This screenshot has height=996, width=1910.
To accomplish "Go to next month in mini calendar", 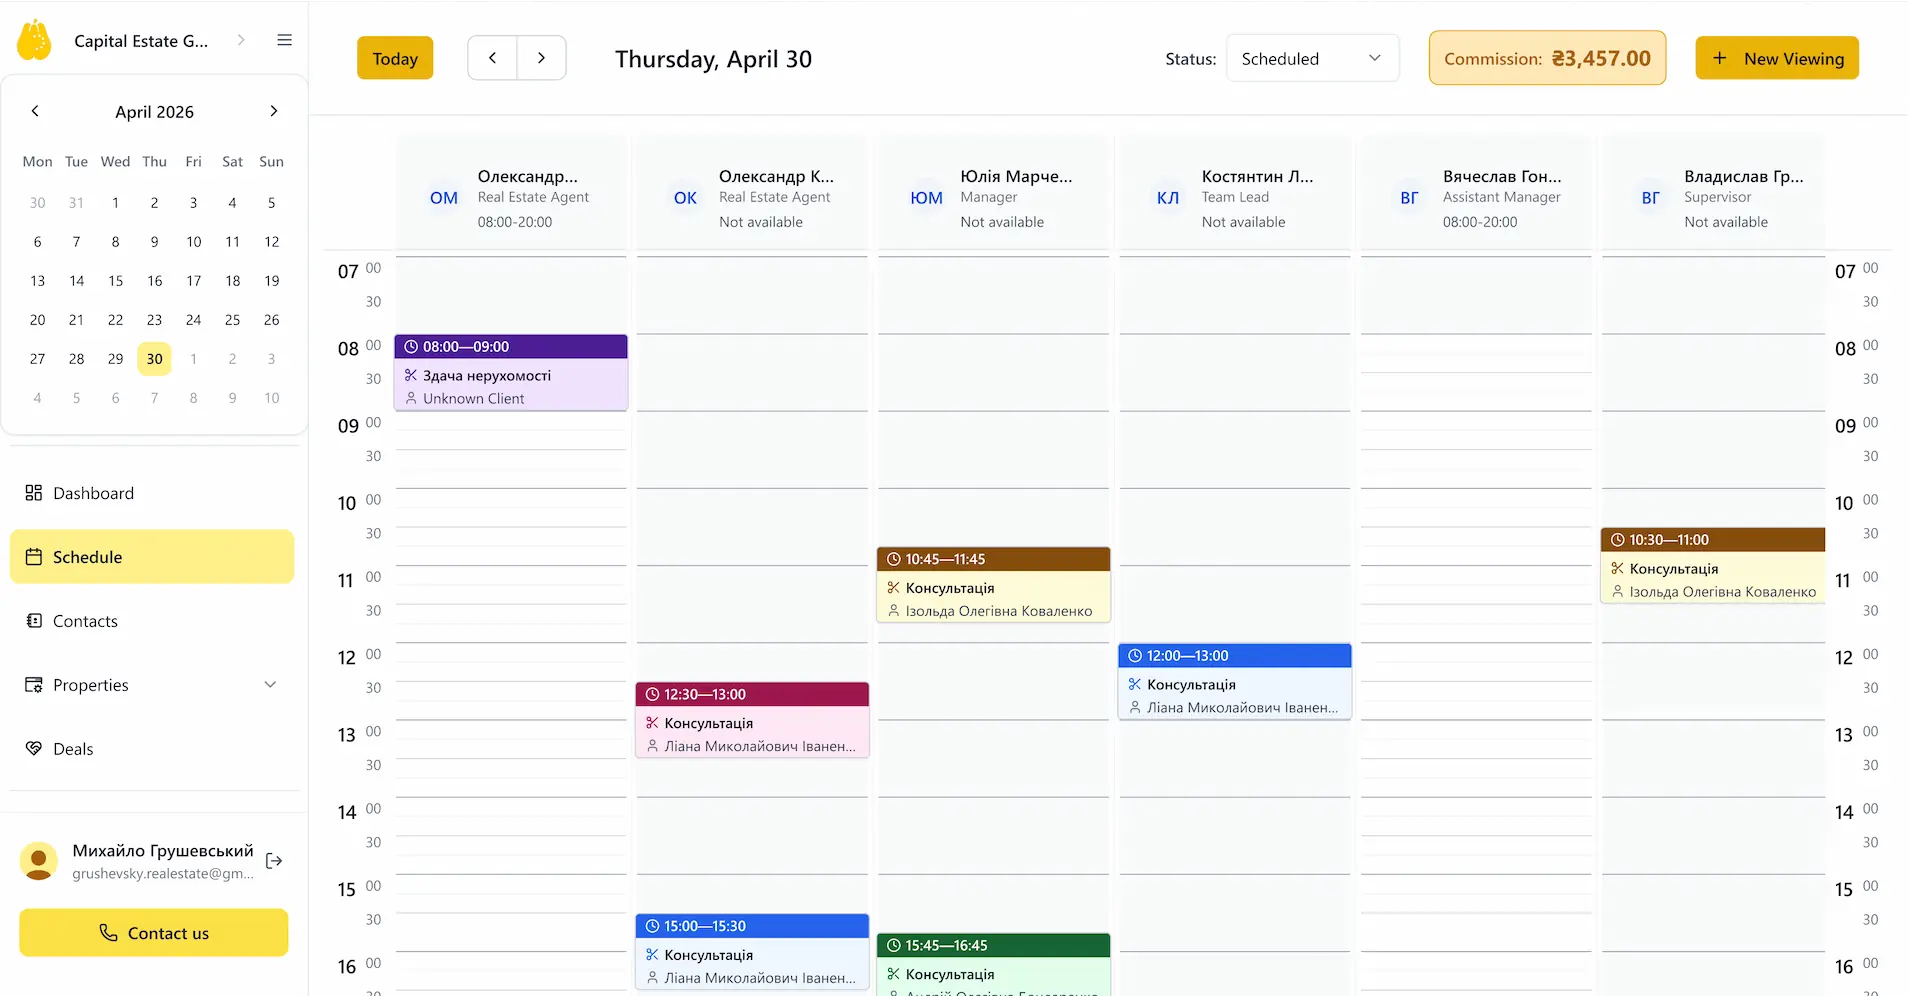I will [273, 111].
